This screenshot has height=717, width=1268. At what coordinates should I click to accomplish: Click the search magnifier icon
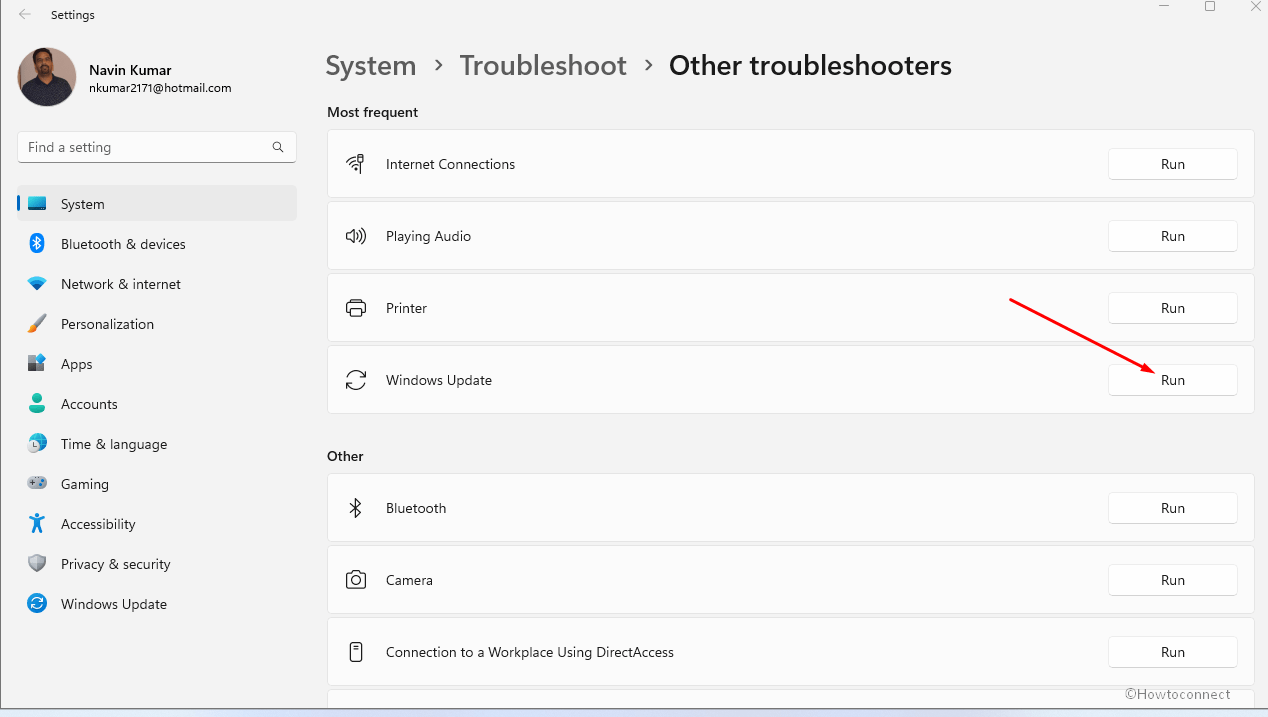[x=278, y=147]
